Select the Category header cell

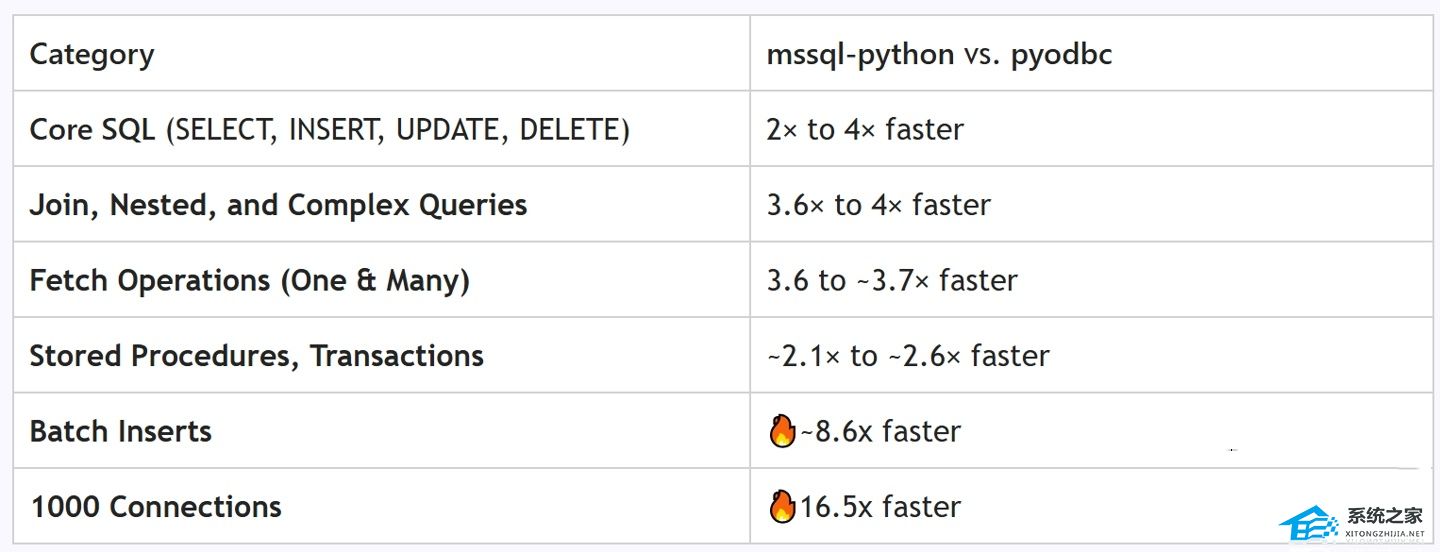pos(92,54)
